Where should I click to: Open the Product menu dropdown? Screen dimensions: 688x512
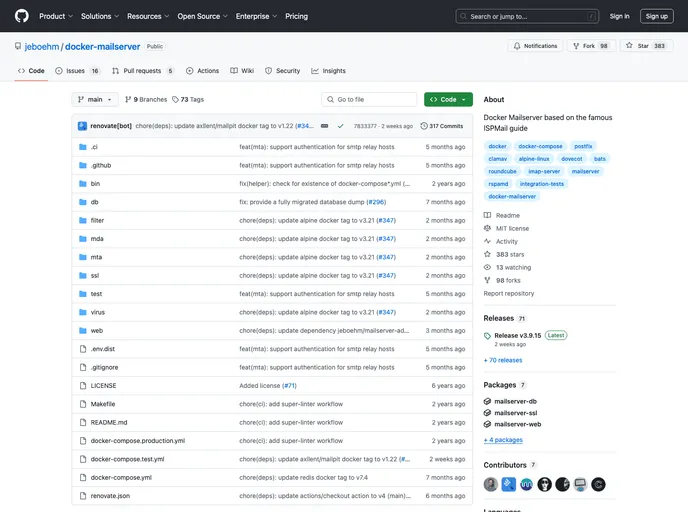[56, 16]
